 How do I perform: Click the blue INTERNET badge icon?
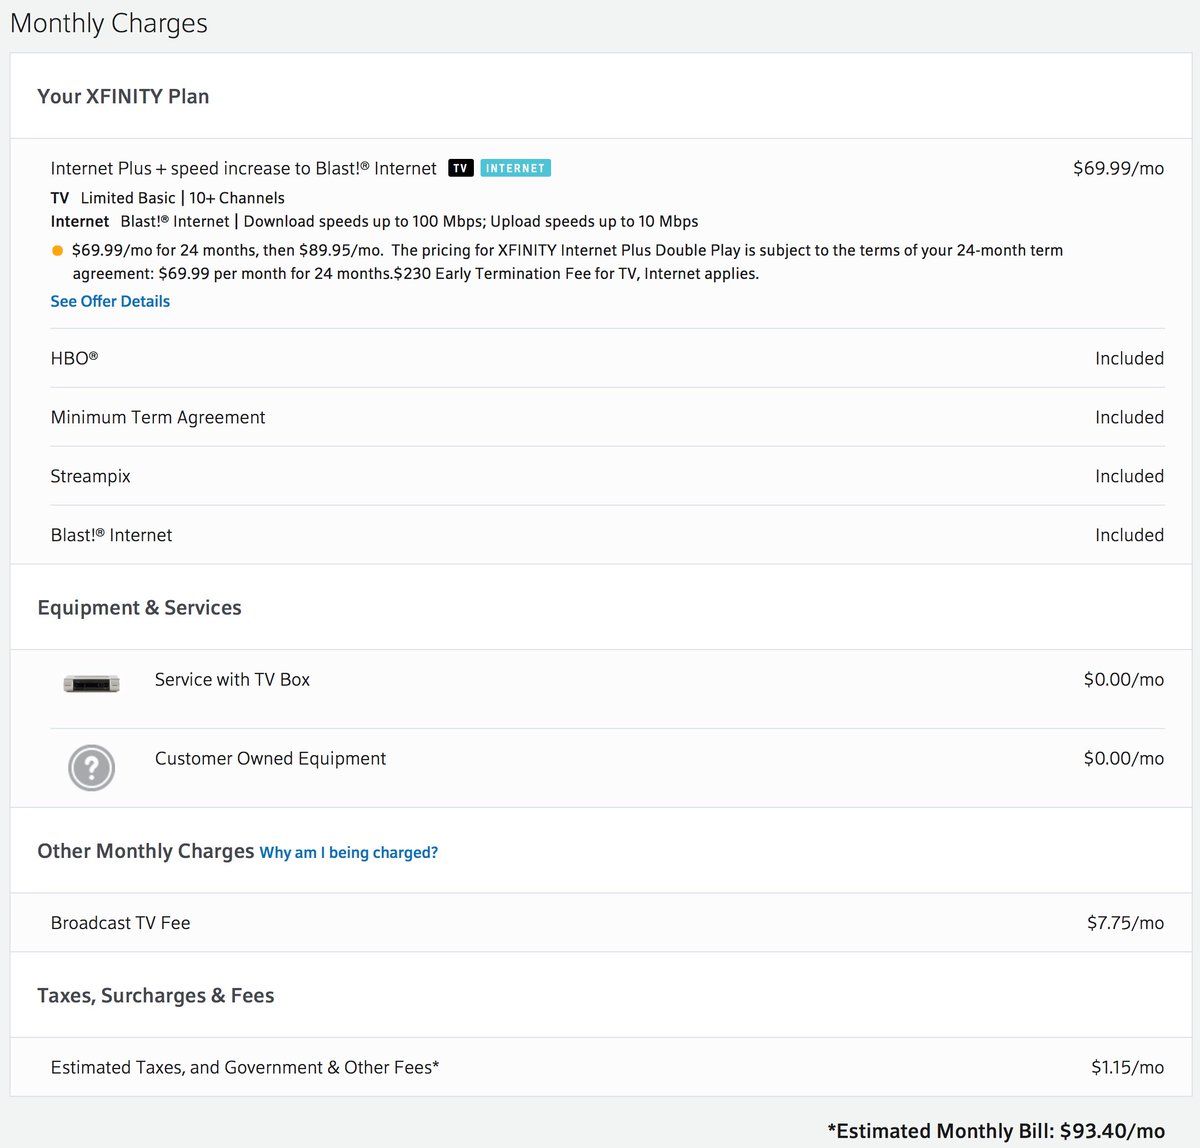515,168
